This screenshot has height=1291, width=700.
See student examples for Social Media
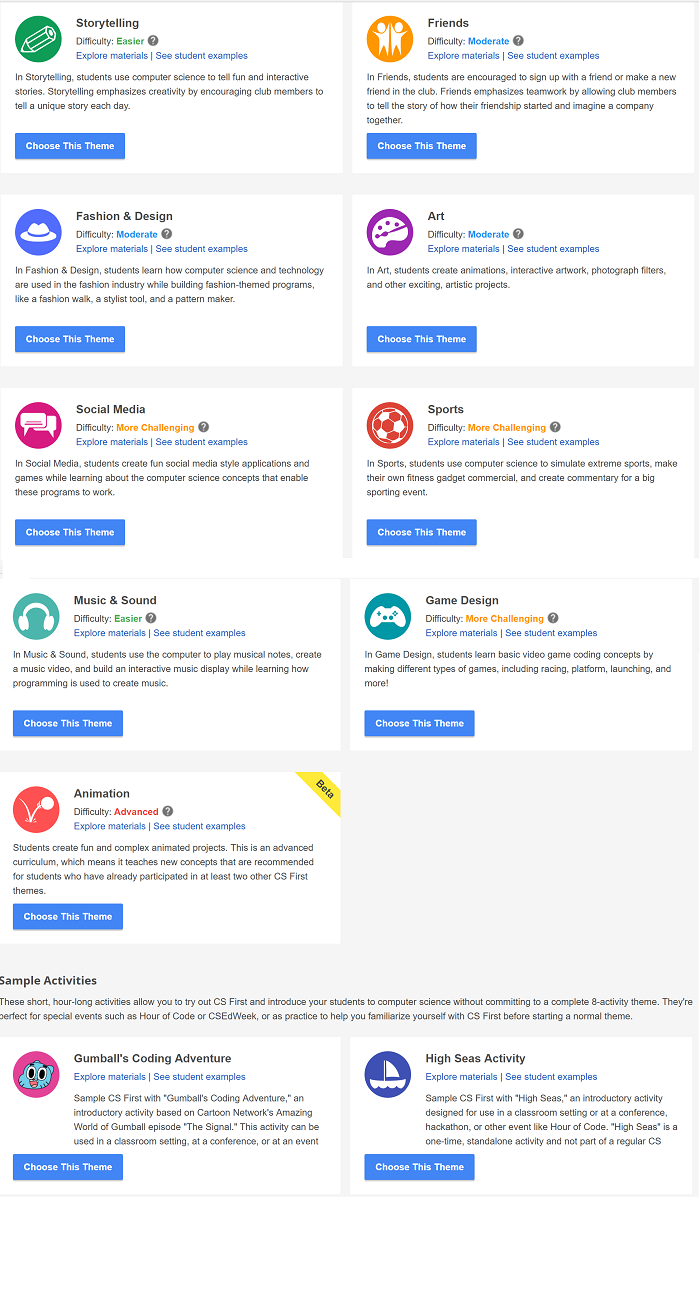coord(201,441)
